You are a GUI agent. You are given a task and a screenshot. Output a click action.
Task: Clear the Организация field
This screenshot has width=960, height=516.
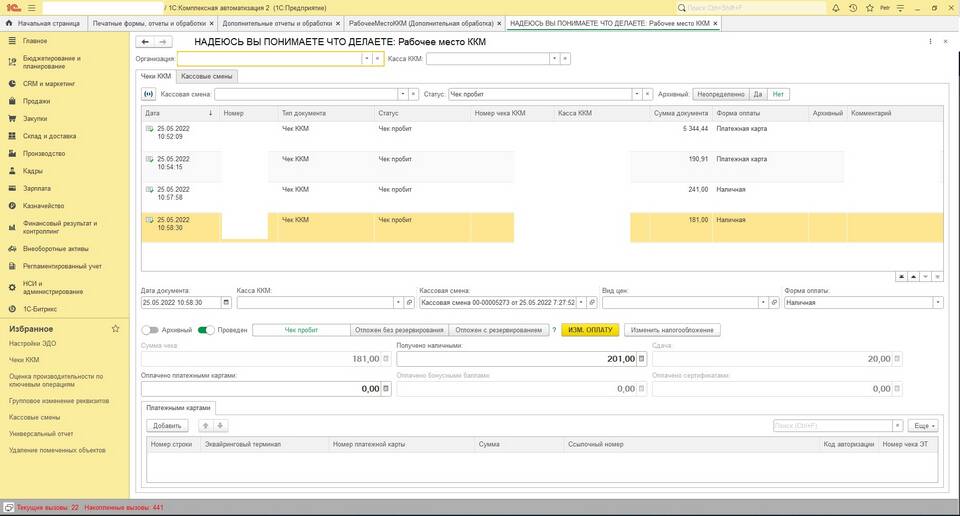click(x=378, y=59)
